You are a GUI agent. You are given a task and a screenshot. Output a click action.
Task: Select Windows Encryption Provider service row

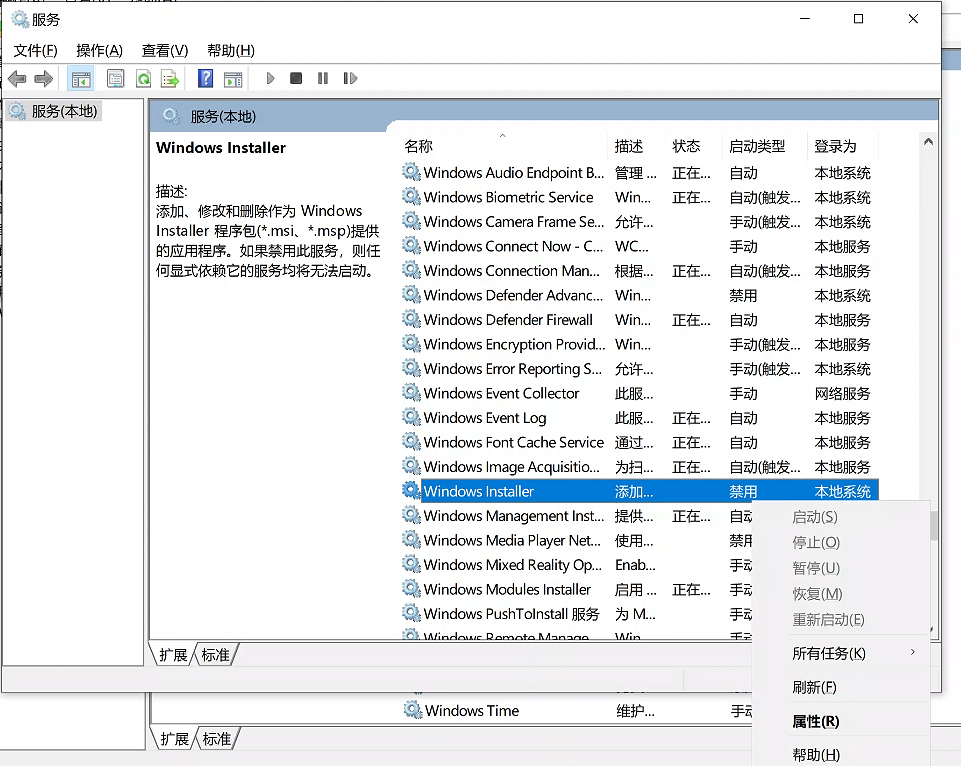[x=639, y=344]
